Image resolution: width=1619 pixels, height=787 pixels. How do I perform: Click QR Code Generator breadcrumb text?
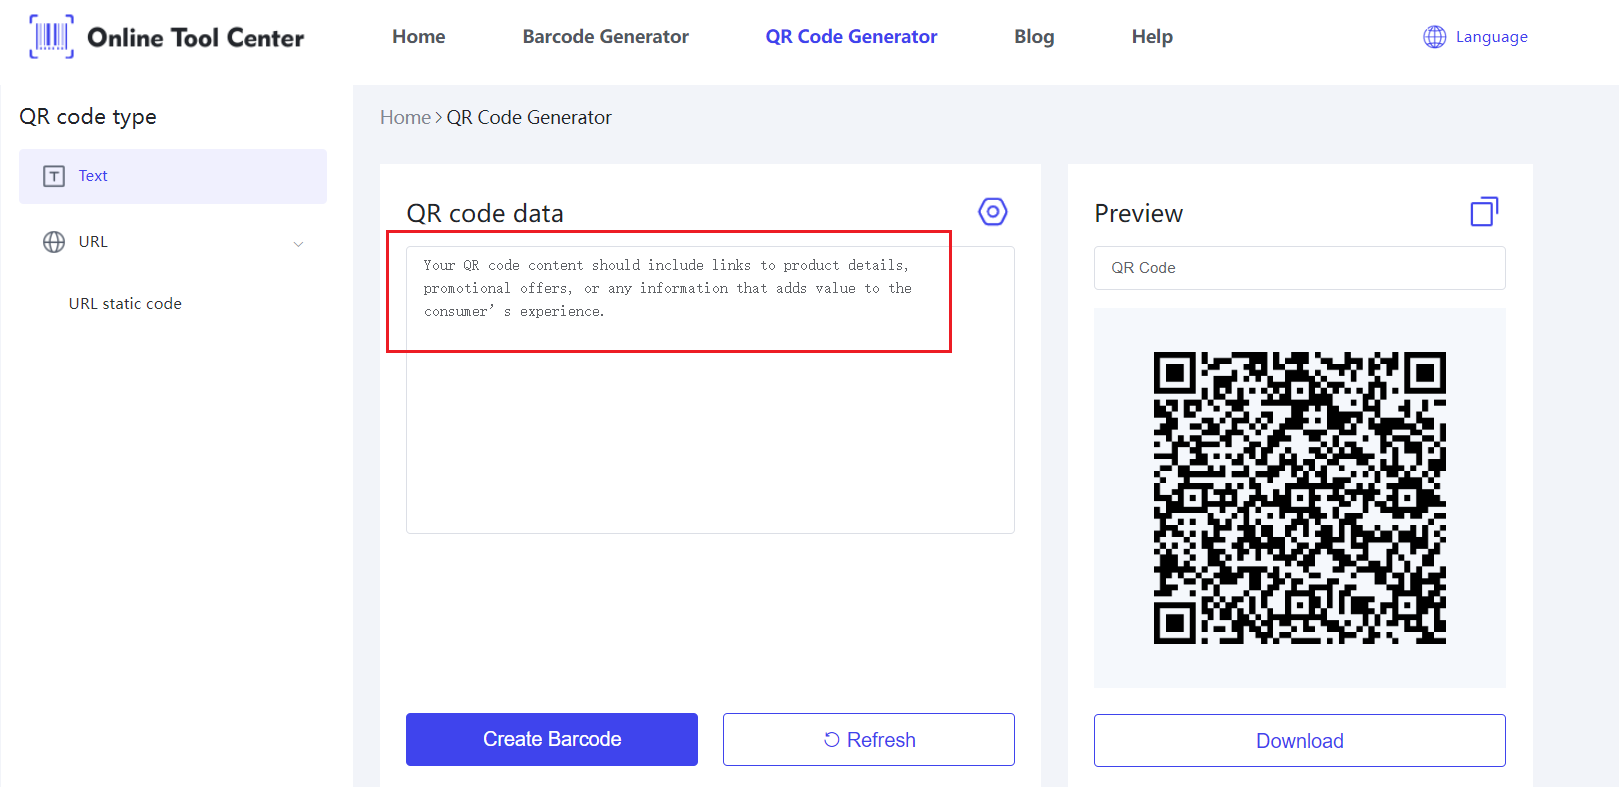click(529, 118)
